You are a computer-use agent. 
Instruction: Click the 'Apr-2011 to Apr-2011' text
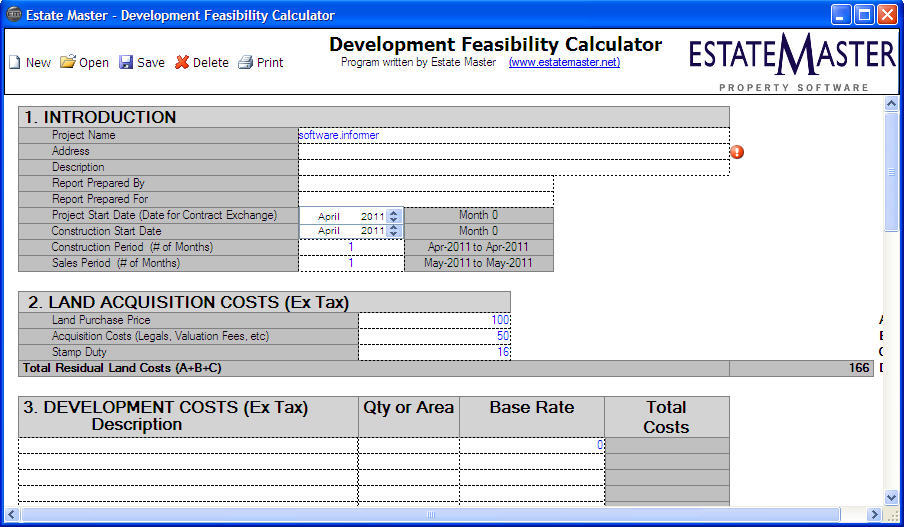point(479,247)
